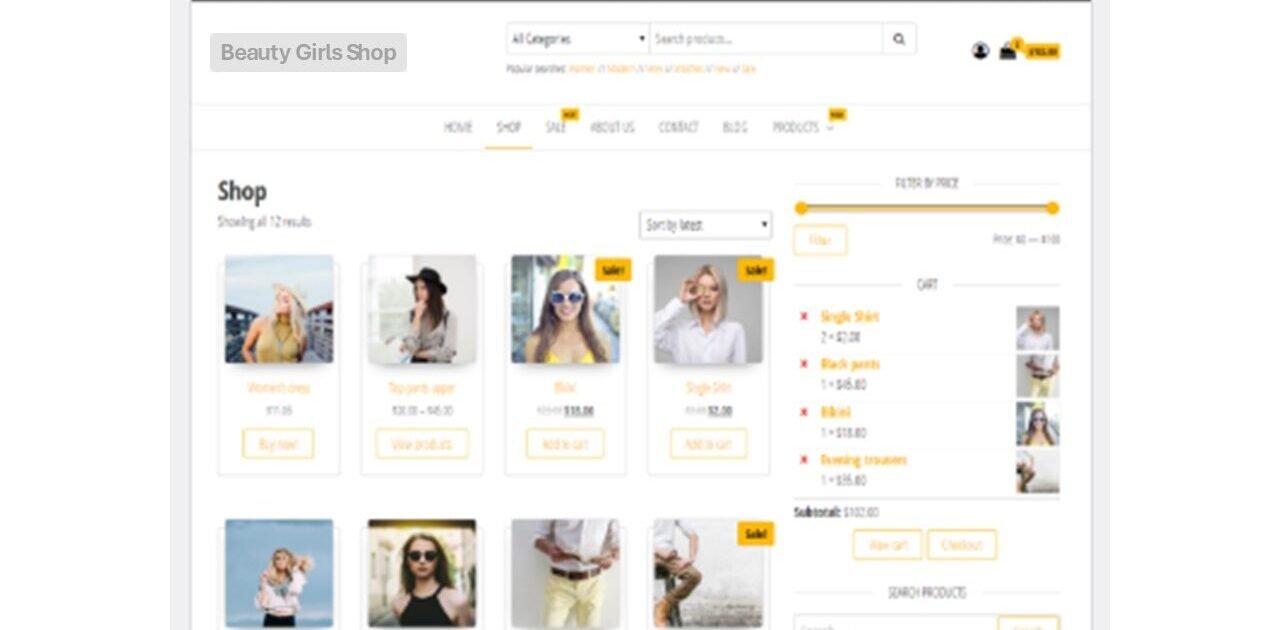1280x630 pixels.
Task: Open the Contact menu item
Action: click(678, 127)
